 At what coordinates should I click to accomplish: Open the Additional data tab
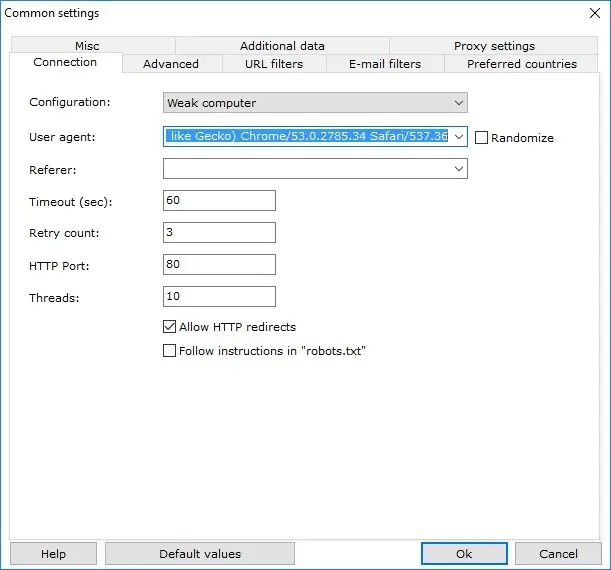pyautogui.click(x=282, y=46)
